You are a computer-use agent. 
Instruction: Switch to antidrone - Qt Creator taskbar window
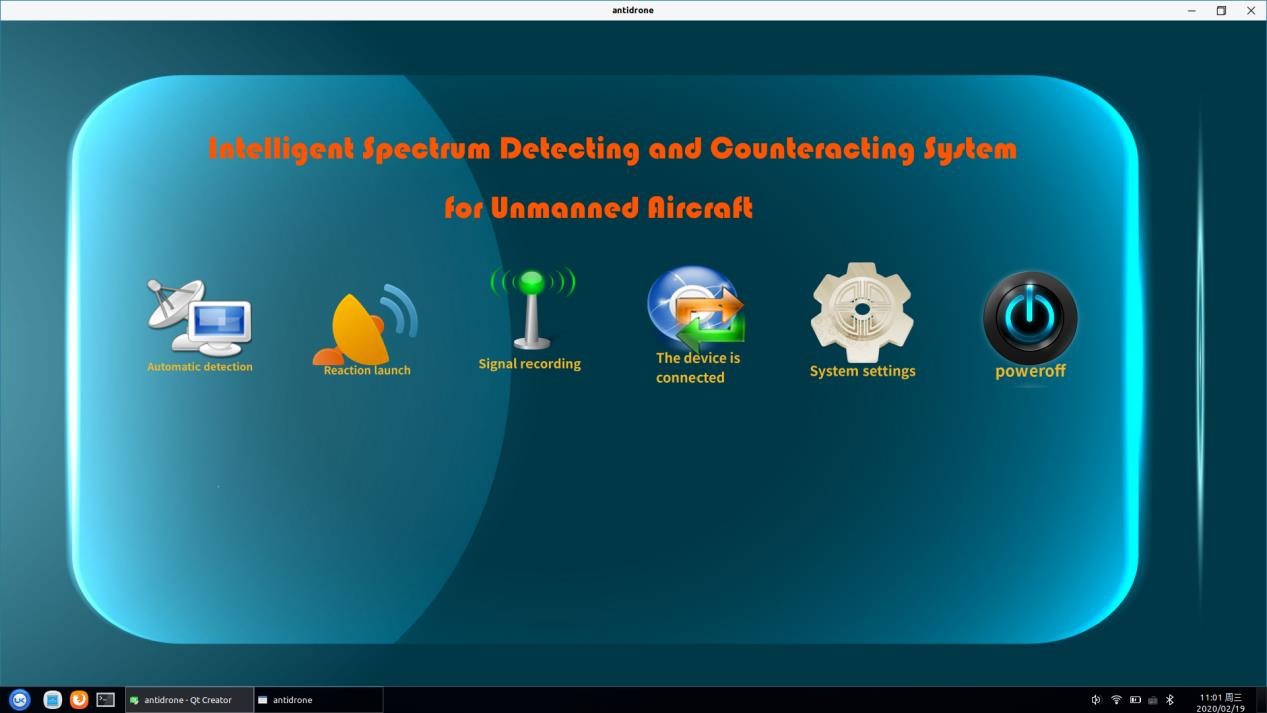tap(188, 700)
